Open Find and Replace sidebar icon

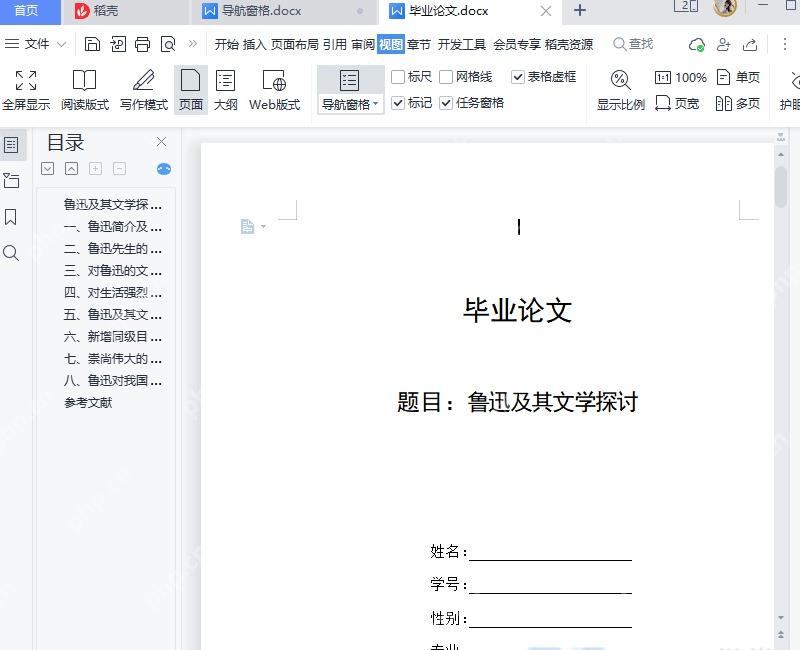[x=11, y=253]
